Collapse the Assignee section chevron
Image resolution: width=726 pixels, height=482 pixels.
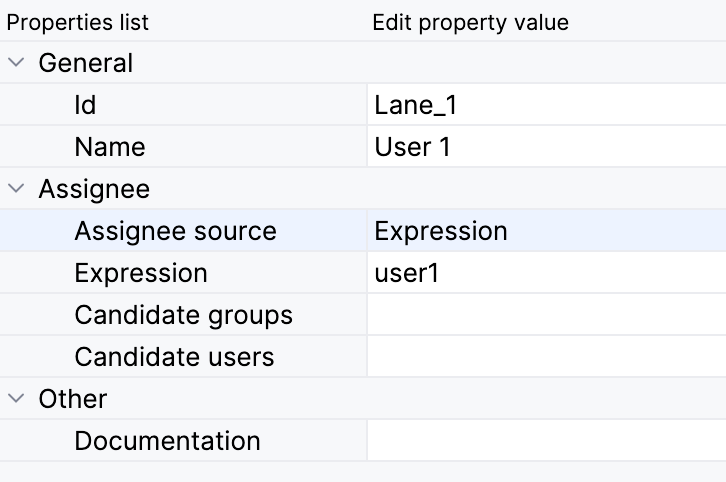click(16, 189)
